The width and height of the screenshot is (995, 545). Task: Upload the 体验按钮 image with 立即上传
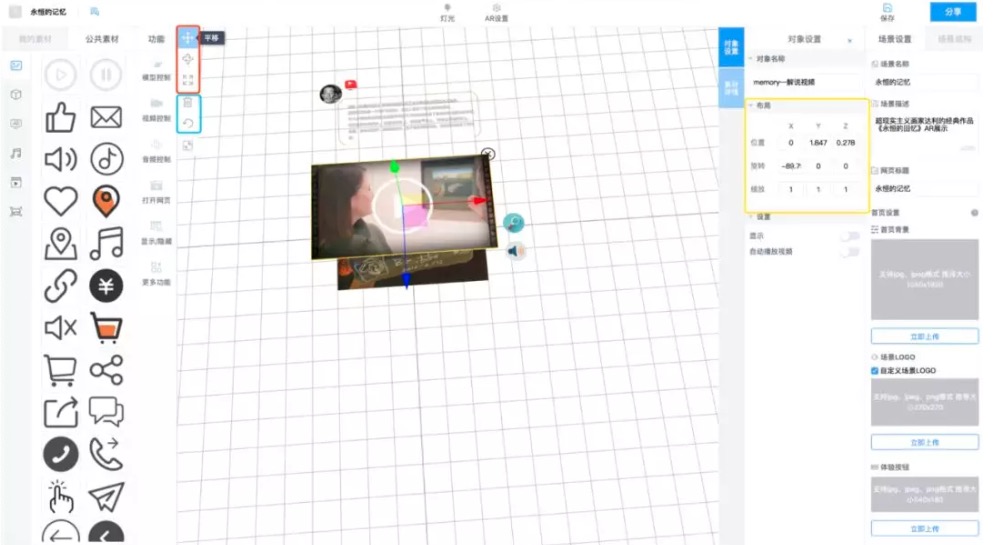[925, 529]
